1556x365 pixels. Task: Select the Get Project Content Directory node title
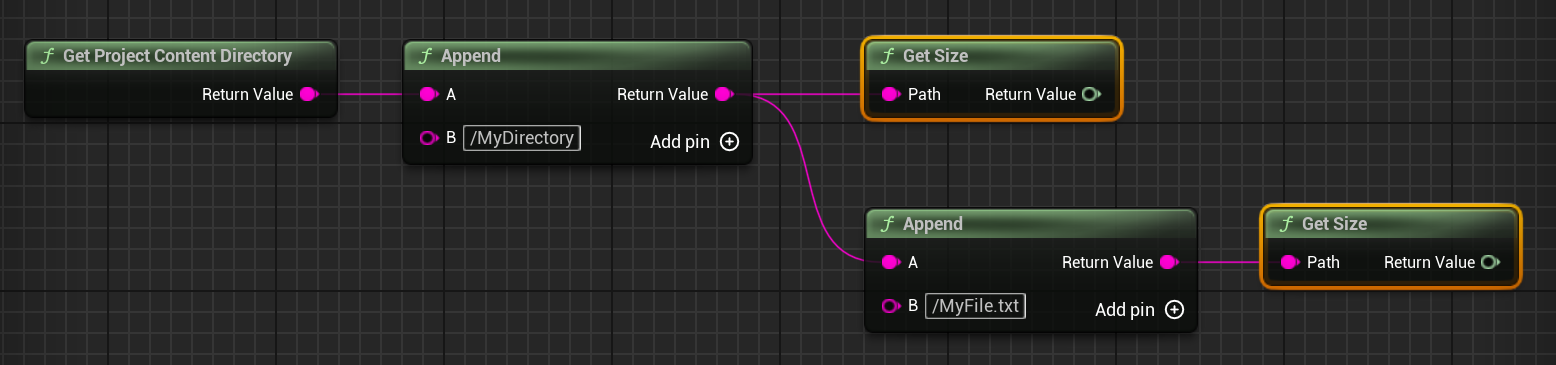(177, 56)
